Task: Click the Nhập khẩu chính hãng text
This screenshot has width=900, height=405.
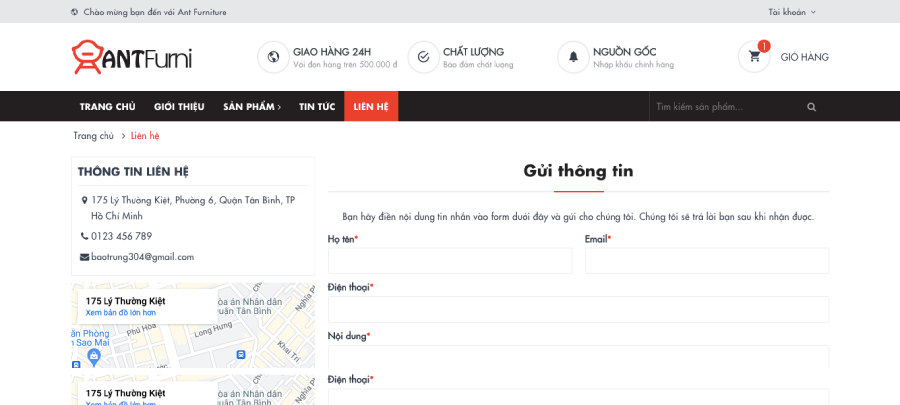Action: point(634,65)
